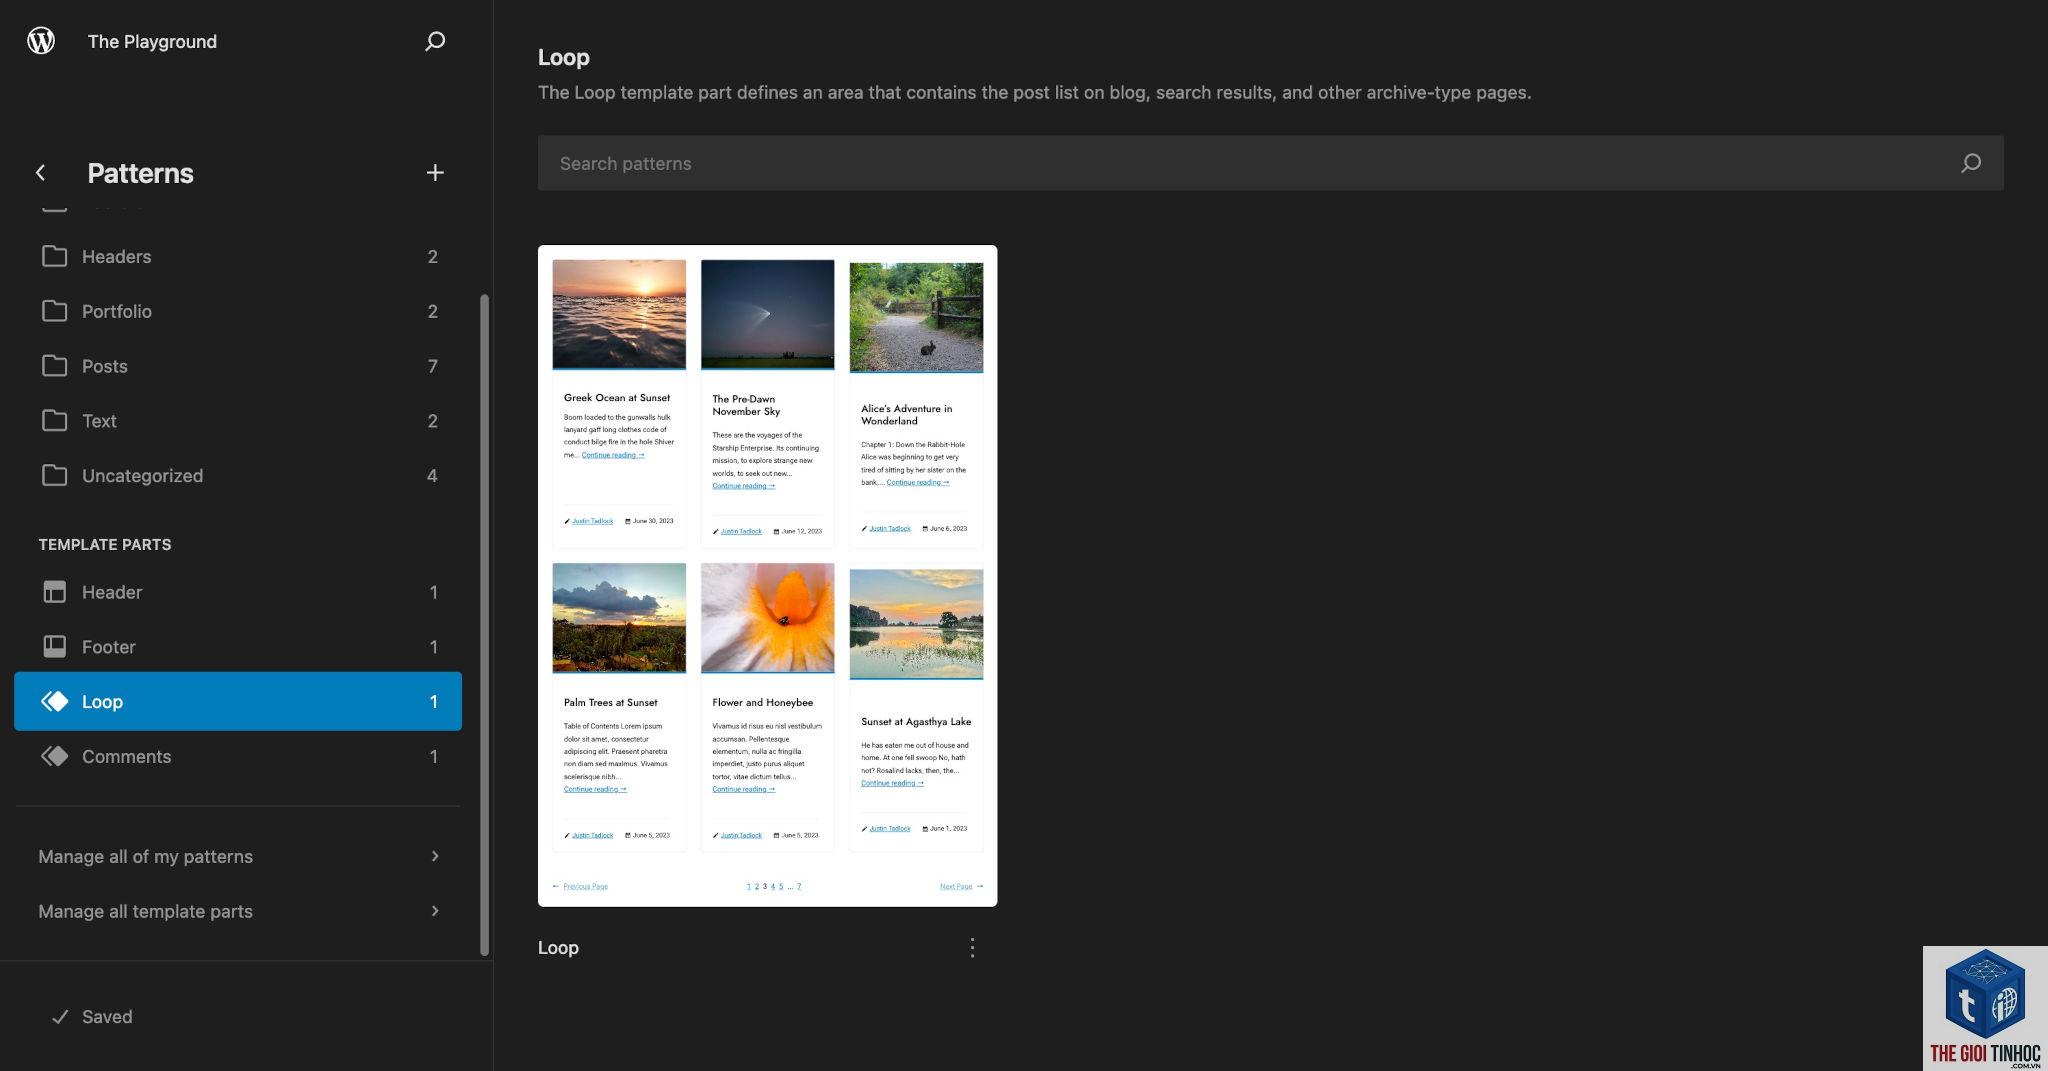Open the Headers patterns category
The height and width of the screenshot is (1071, 2048).
tap(238, 256)
